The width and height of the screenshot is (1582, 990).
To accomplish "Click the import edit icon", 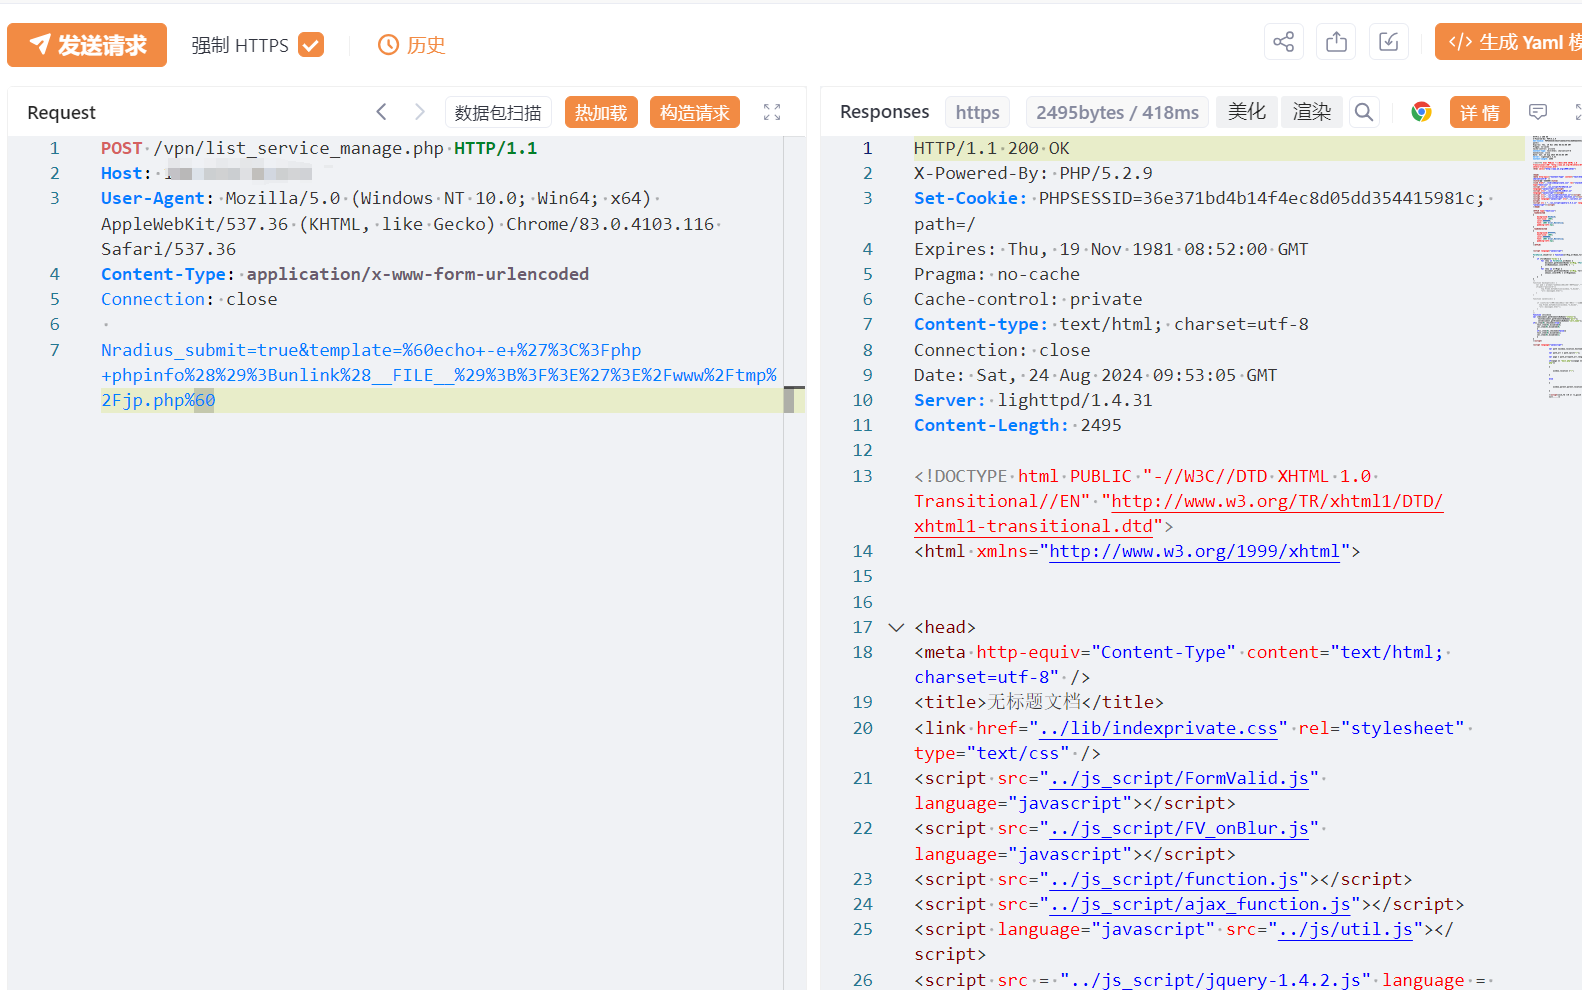I will 1388,42.
